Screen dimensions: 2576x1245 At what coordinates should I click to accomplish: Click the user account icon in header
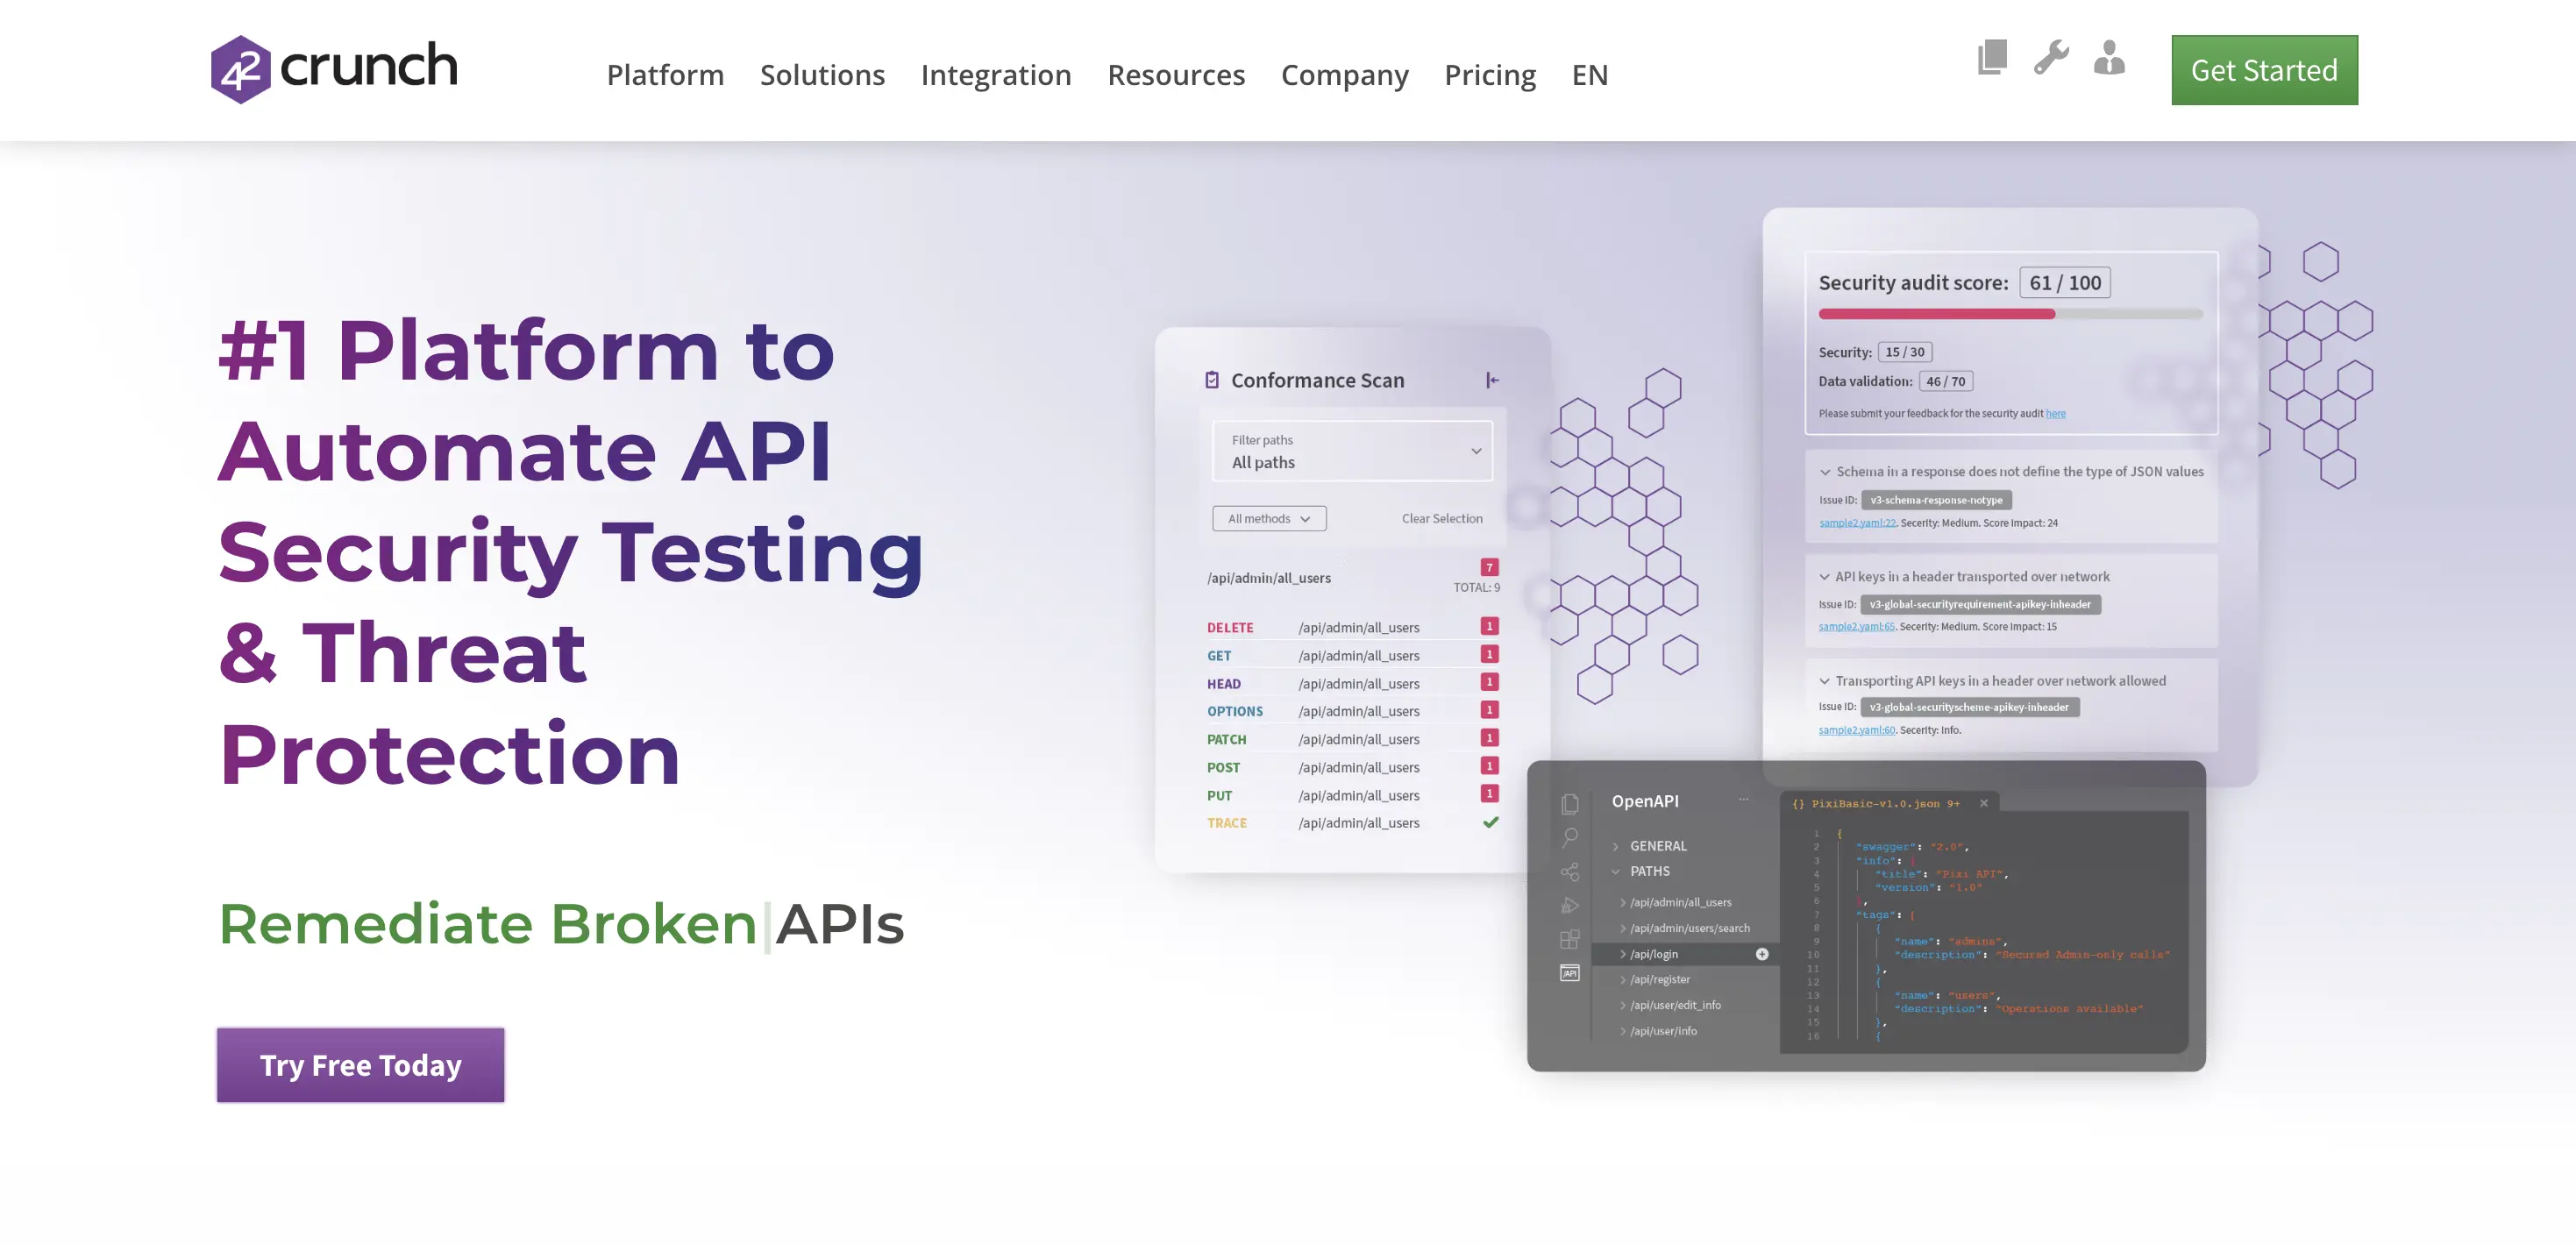(2109, 60)
